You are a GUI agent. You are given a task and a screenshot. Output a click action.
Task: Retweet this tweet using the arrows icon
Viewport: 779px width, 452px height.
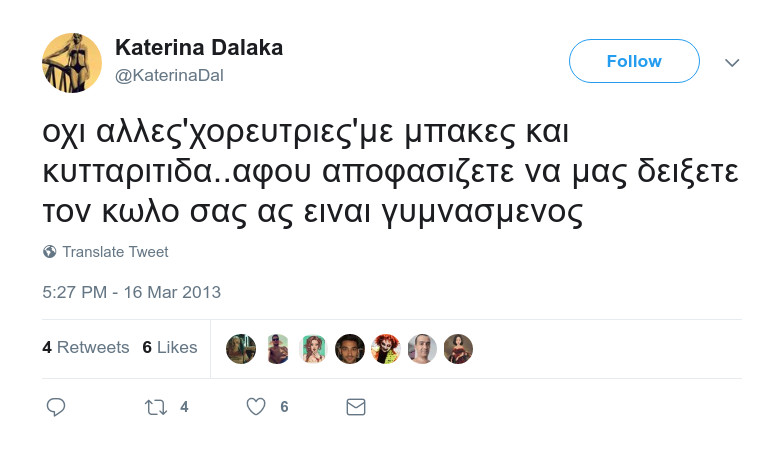point(156,407)
